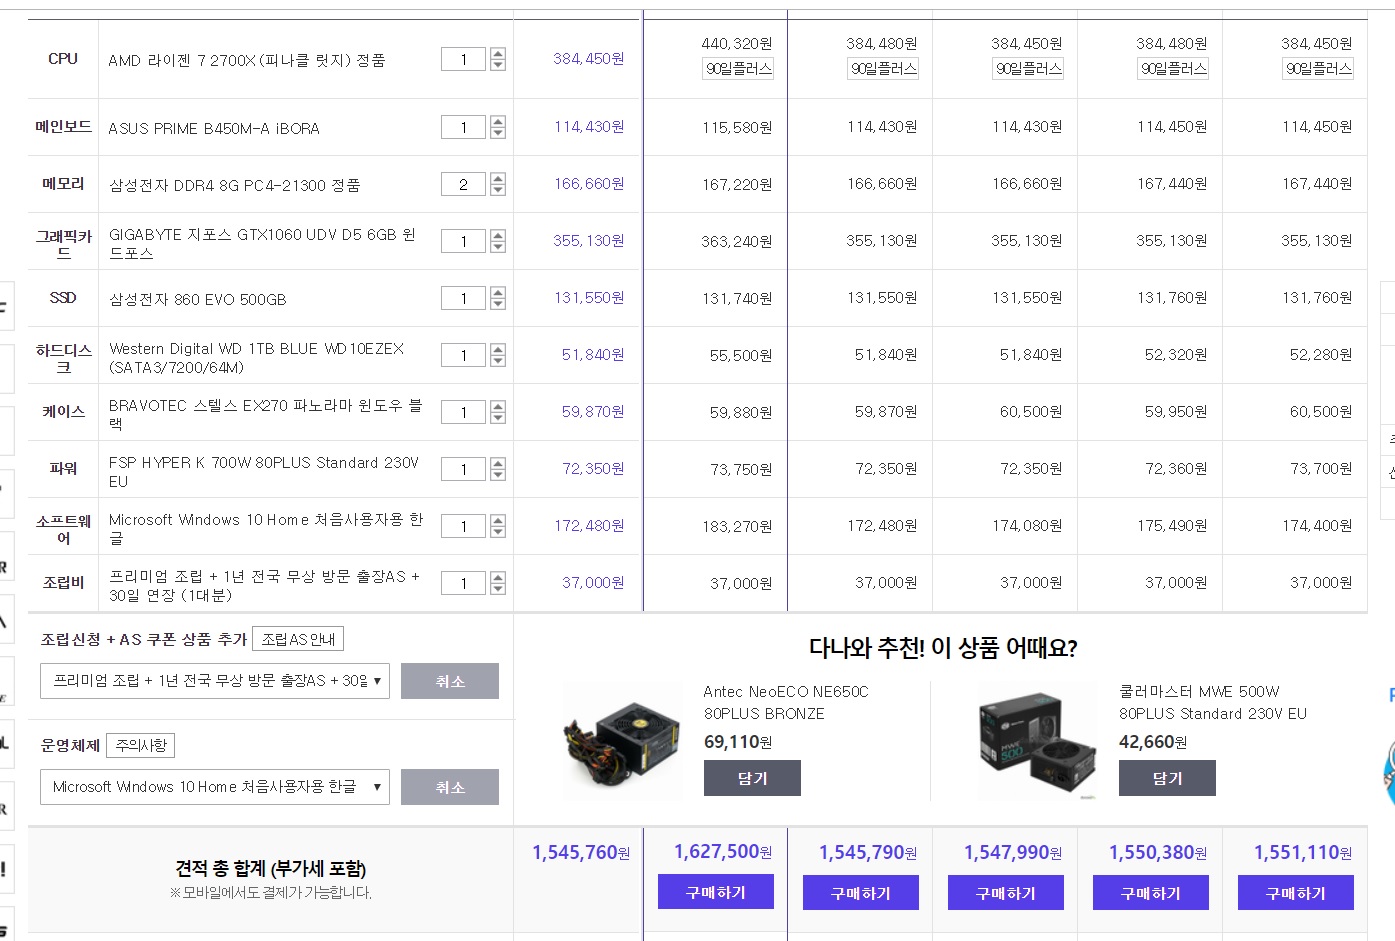The width and height of the screenshot is (1395, 941).
Task: Click the 1,545,760원 lowest total price
Action: pyautogui.click(x=581, y=852)
